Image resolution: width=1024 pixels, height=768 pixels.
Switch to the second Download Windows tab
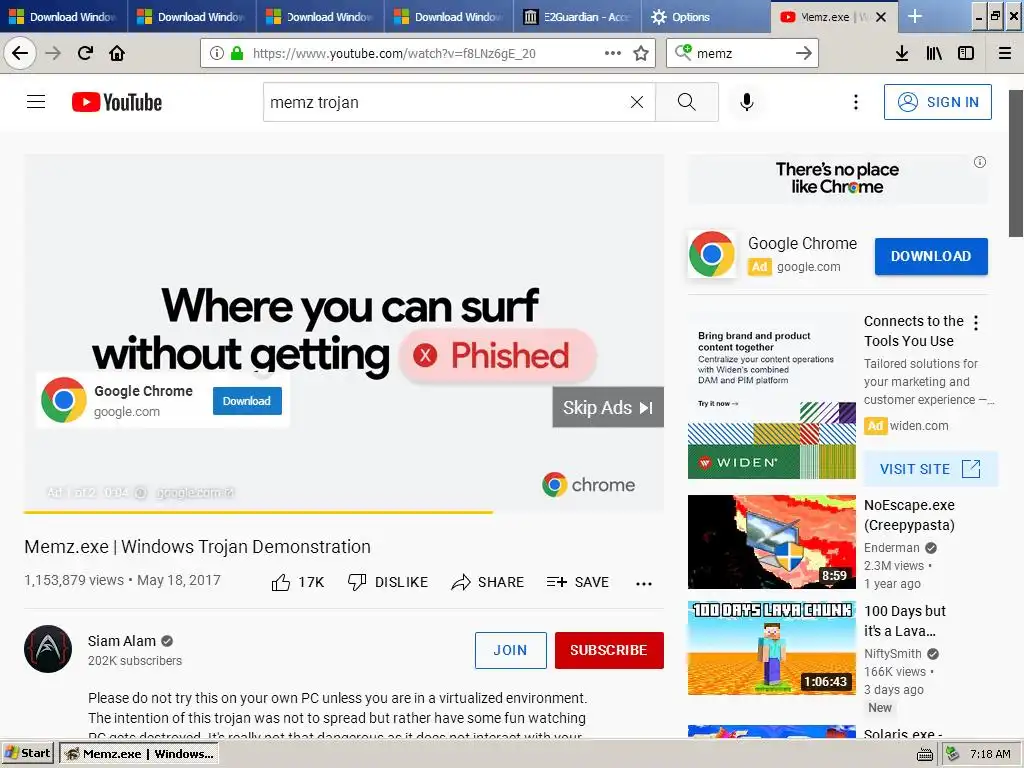click(191, 16)
